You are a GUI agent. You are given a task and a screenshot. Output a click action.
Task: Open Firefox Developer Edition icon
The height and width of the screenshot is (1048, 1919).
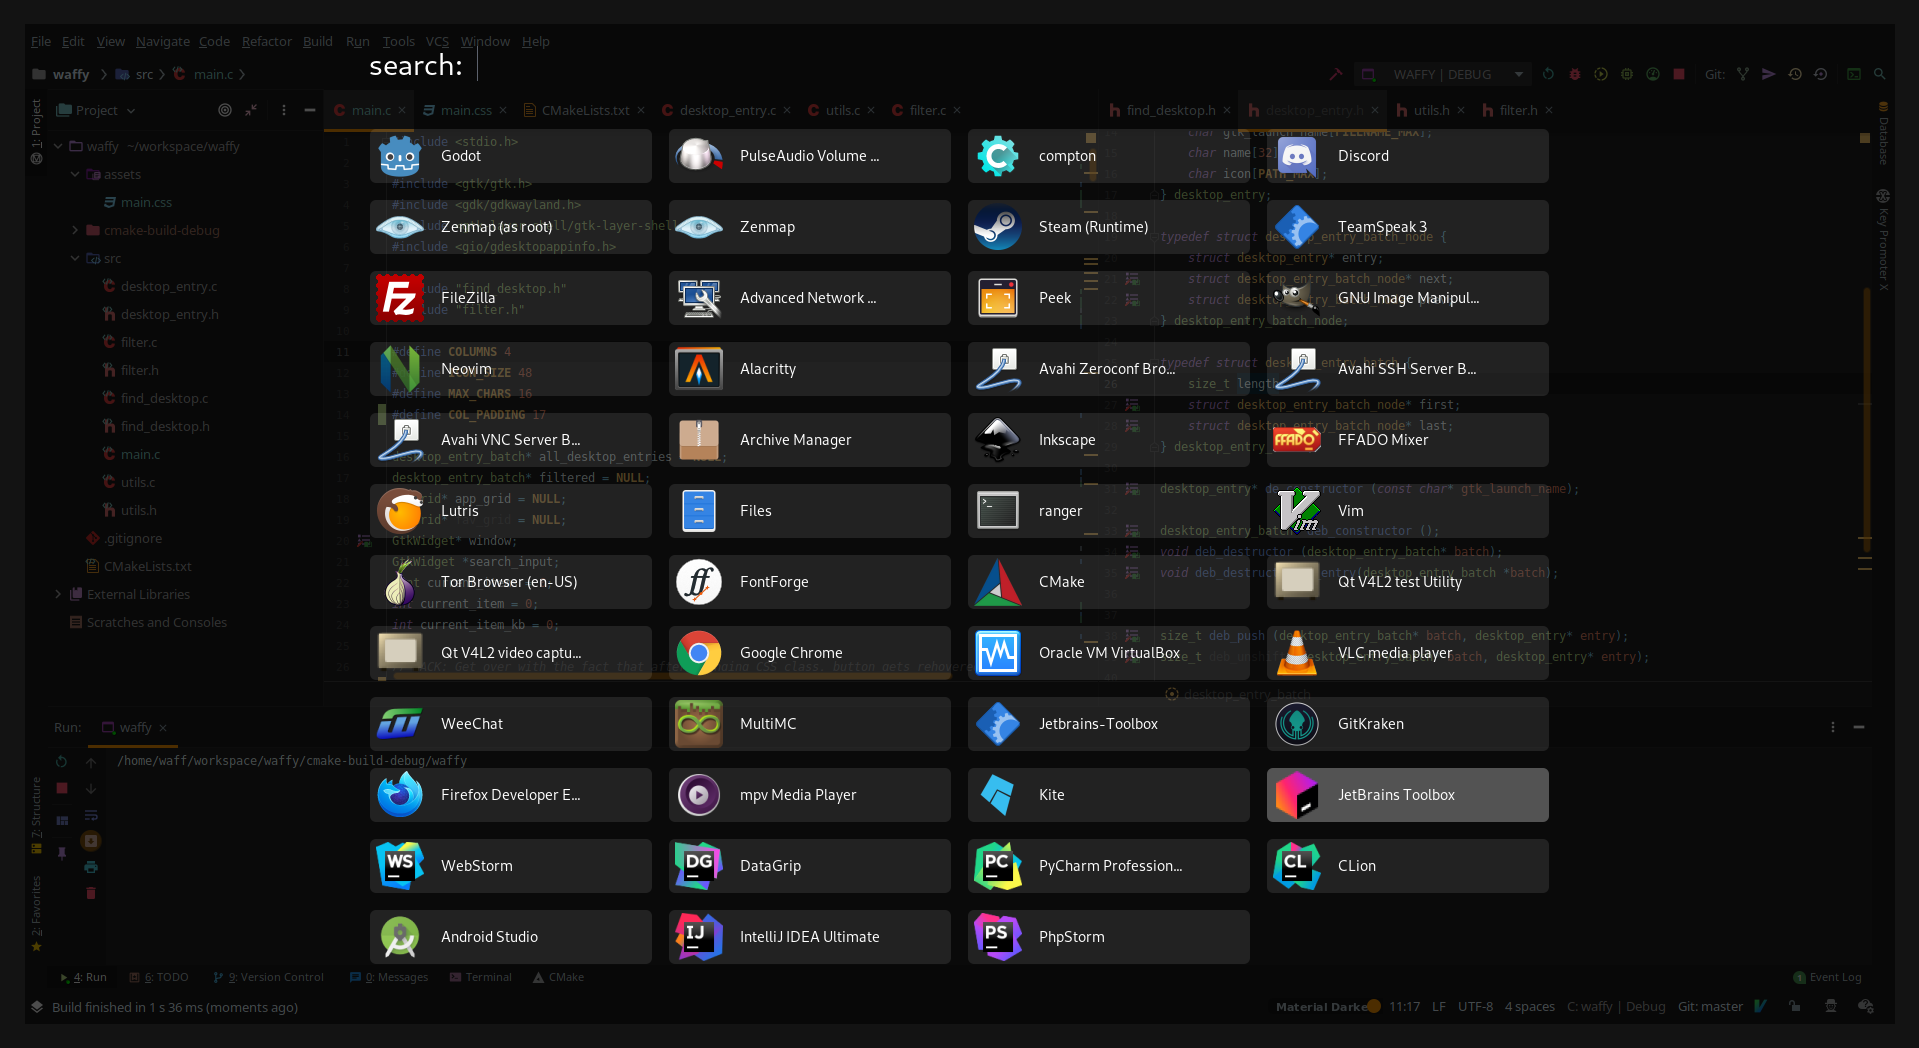tap(399, 795)
